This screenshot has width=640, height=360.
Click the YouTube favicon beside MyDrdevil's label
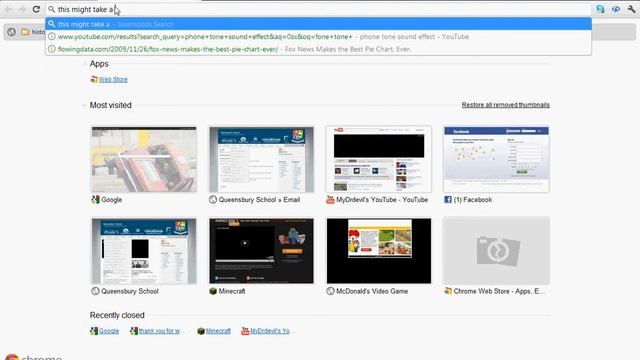click(x=330, y=200)
